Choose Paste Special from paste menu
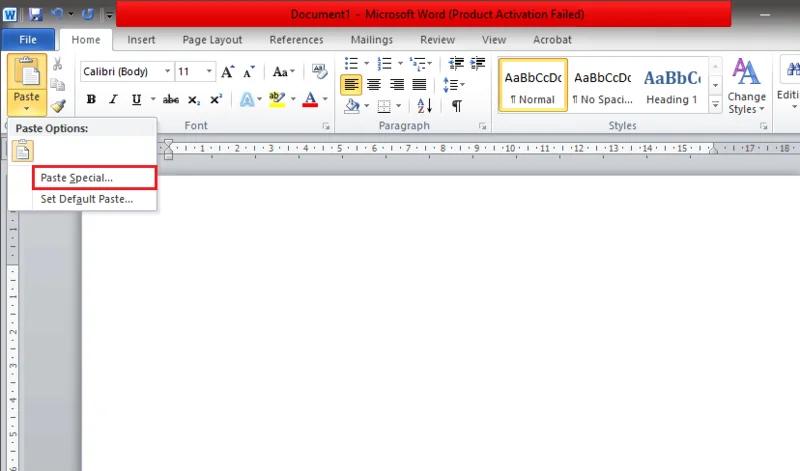The width and height of the screenshot is (800, 471). pyautogui.click(x=94, y=178)
